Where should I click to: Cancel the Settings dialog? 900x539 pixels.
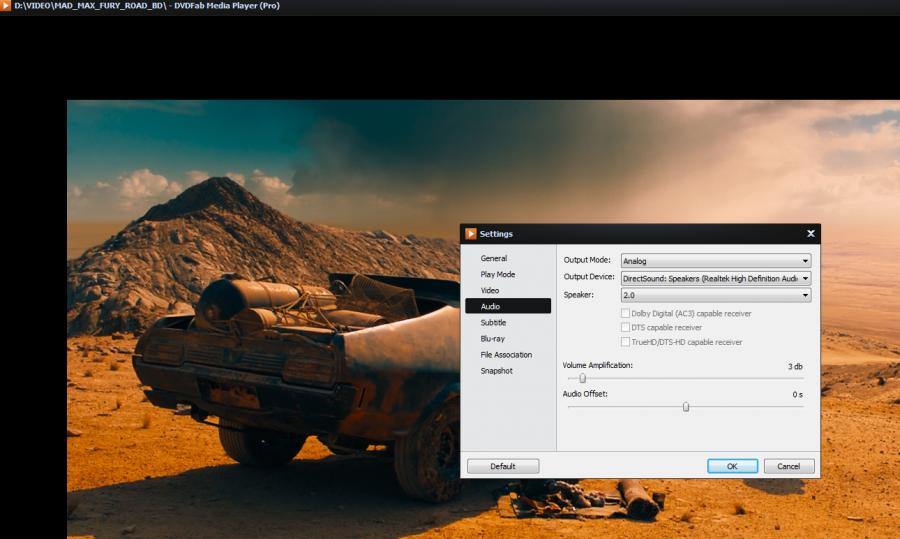[x=789, y=466]
